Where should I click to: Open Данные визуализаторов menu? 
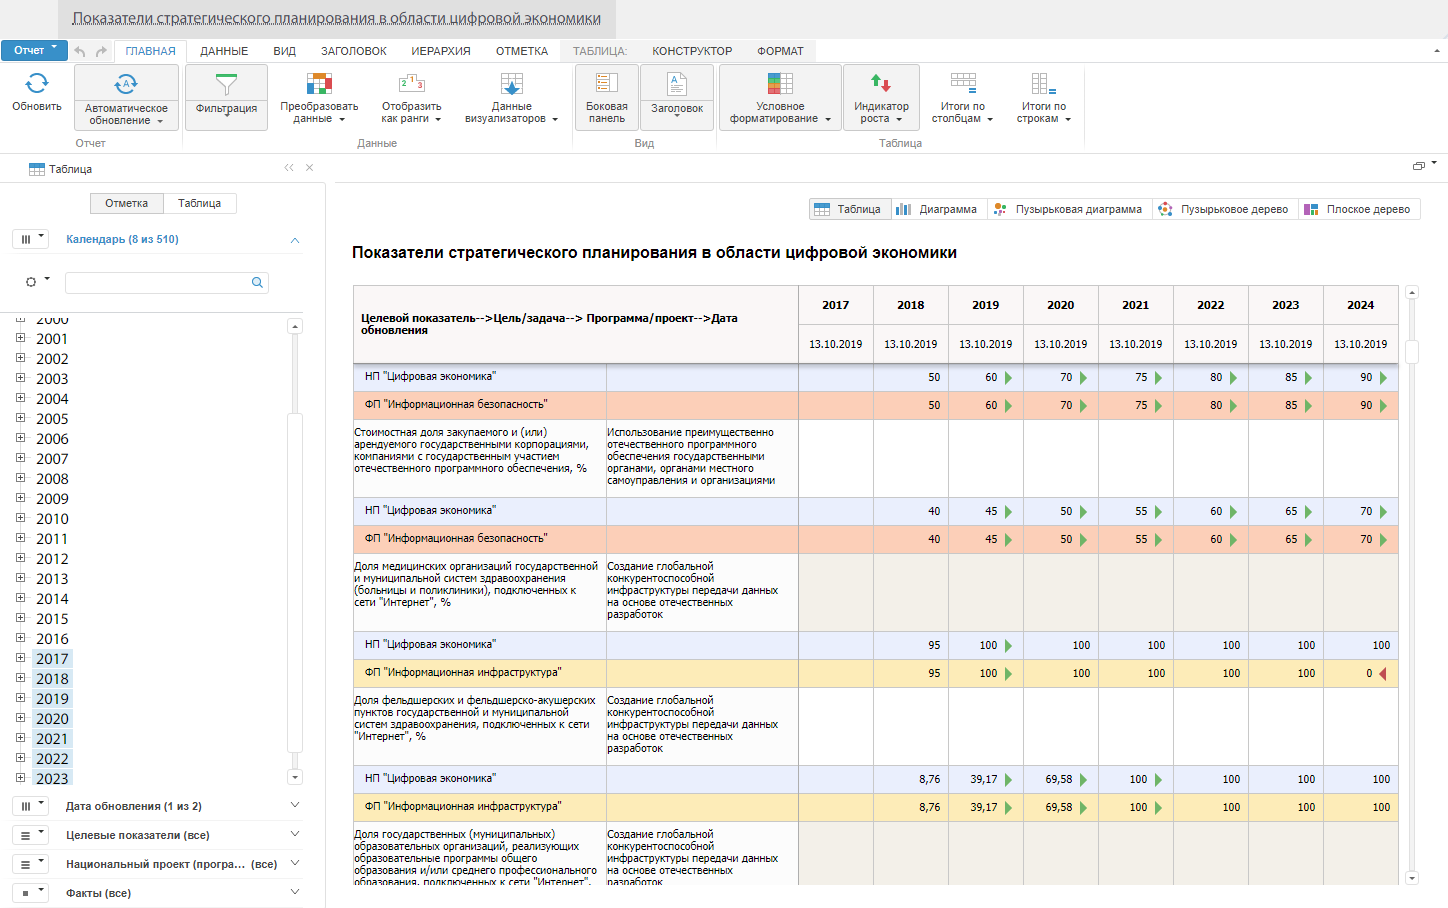point(511,97)
